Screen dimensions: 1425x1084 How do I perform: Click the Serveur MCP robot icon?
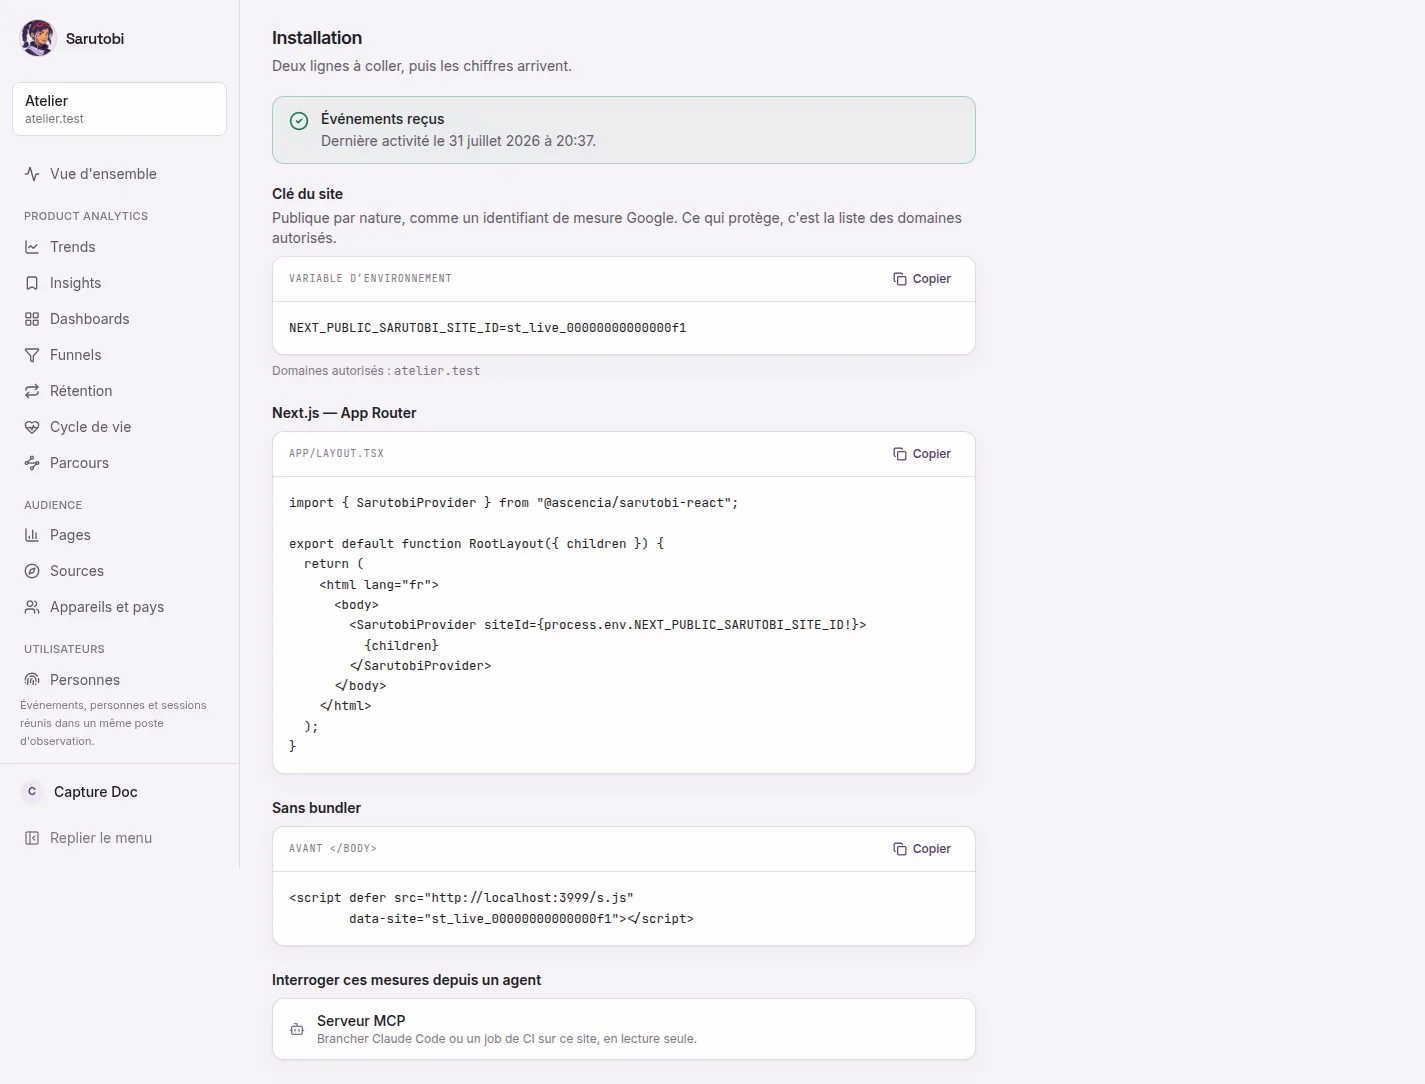point(297,1029)
